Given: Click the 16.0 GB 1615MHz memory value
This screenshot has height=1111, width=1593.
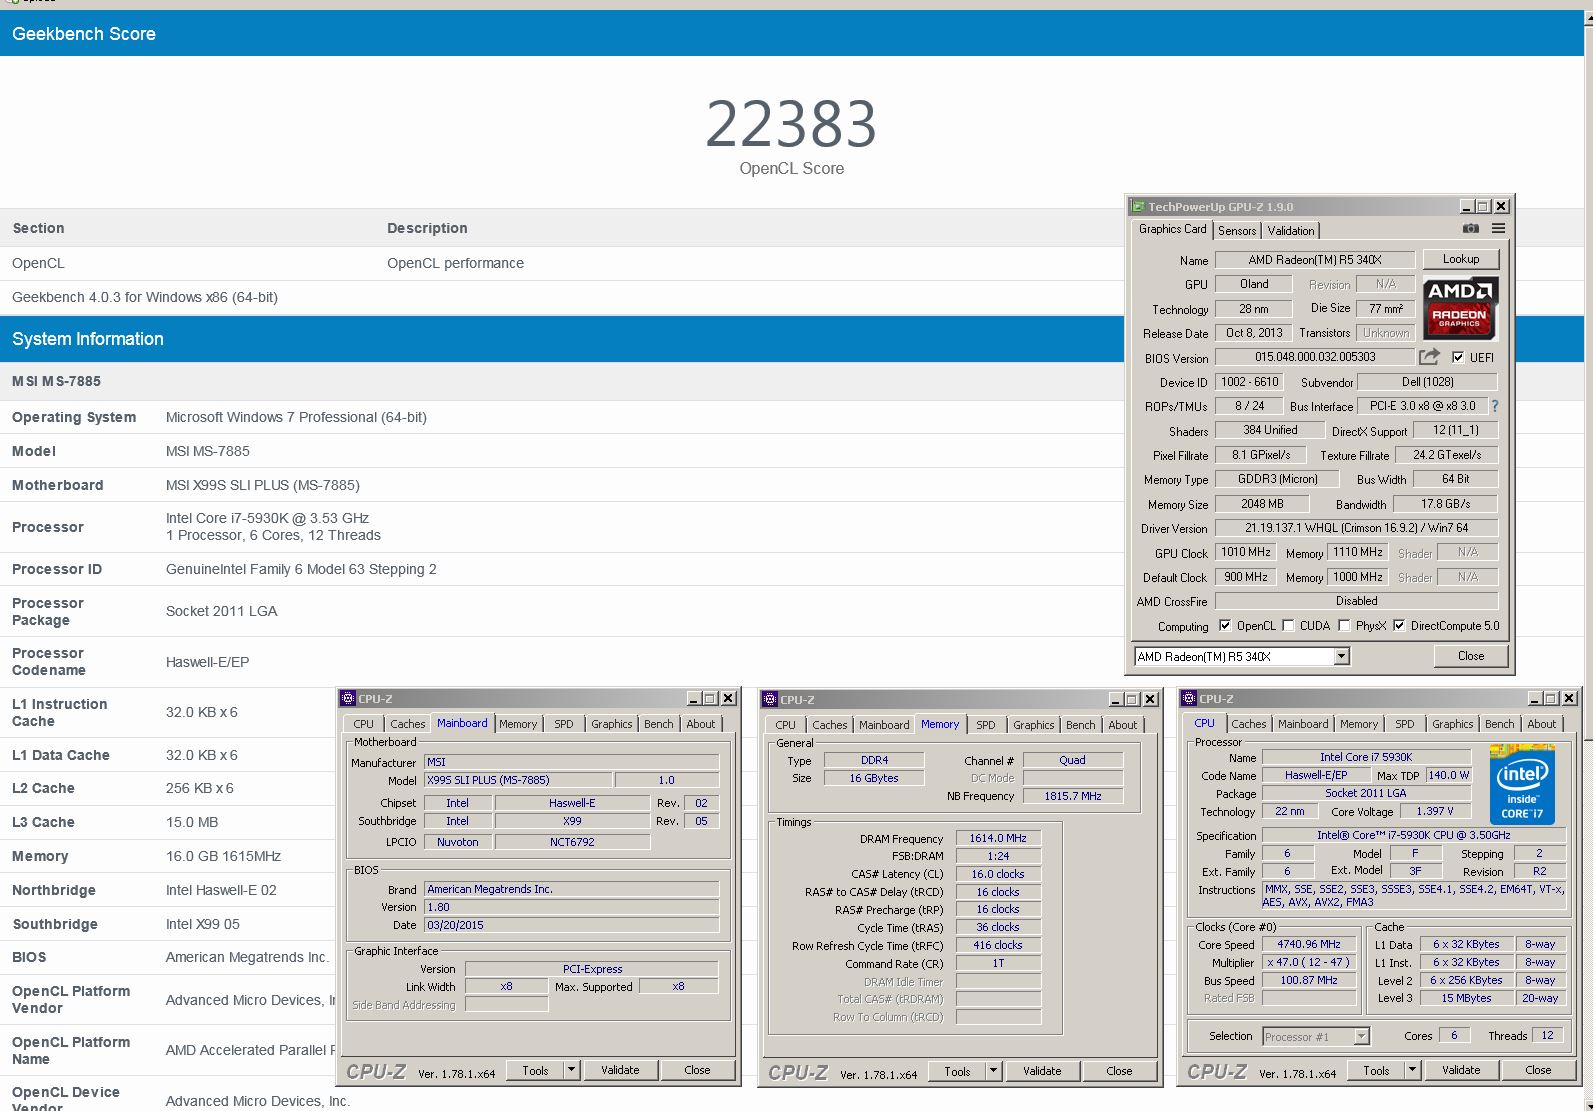Looking at the screenshot, I should (223, 856).
